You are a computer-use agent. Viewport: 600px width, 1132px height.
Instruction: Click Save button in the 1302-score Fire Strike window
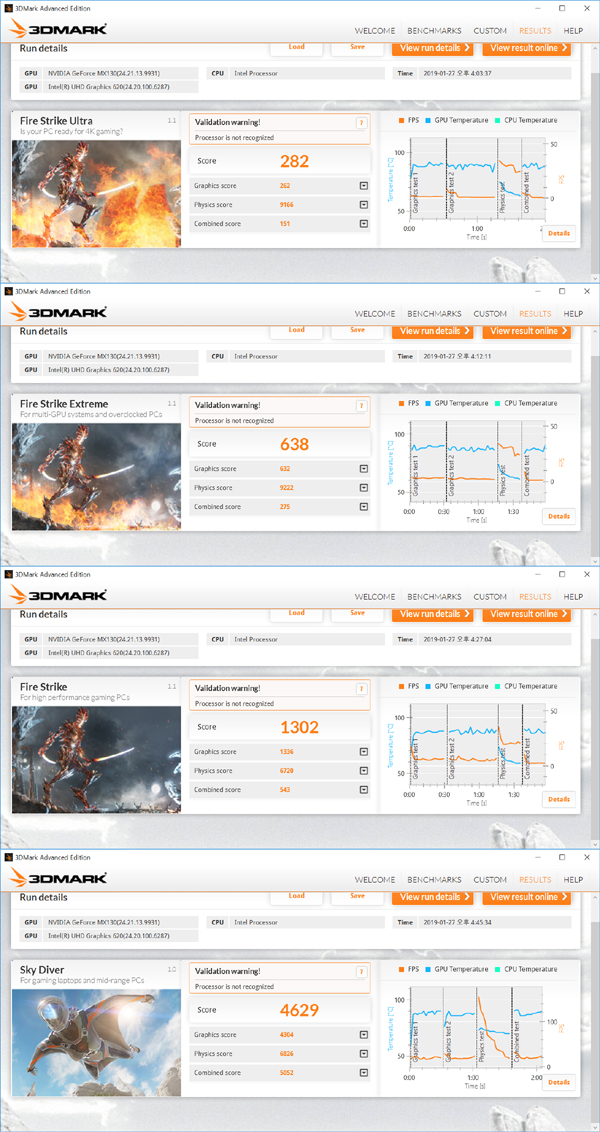357,614
